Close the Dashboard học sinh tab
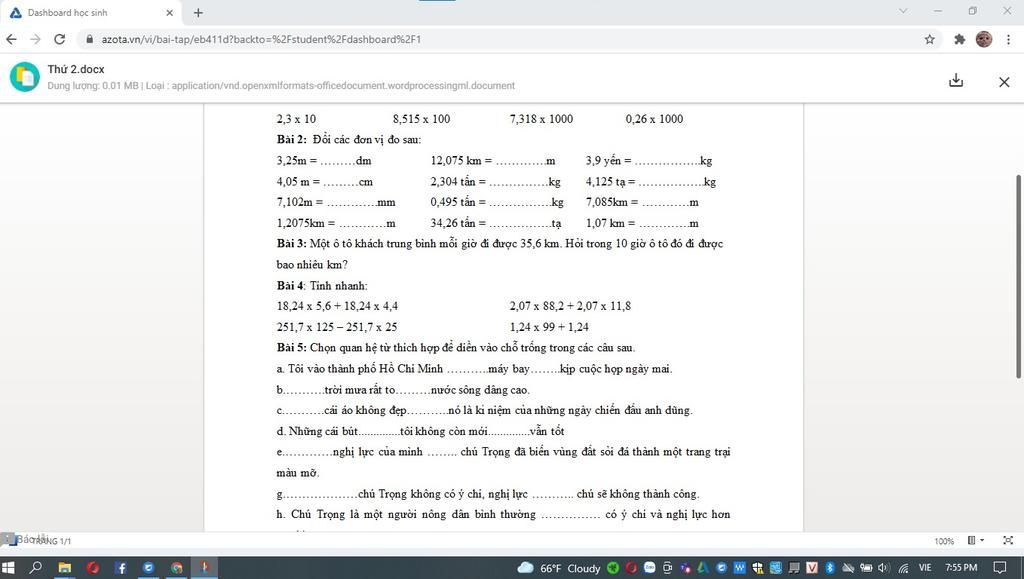Screen dimensions: 1024x579 [169, 12]
